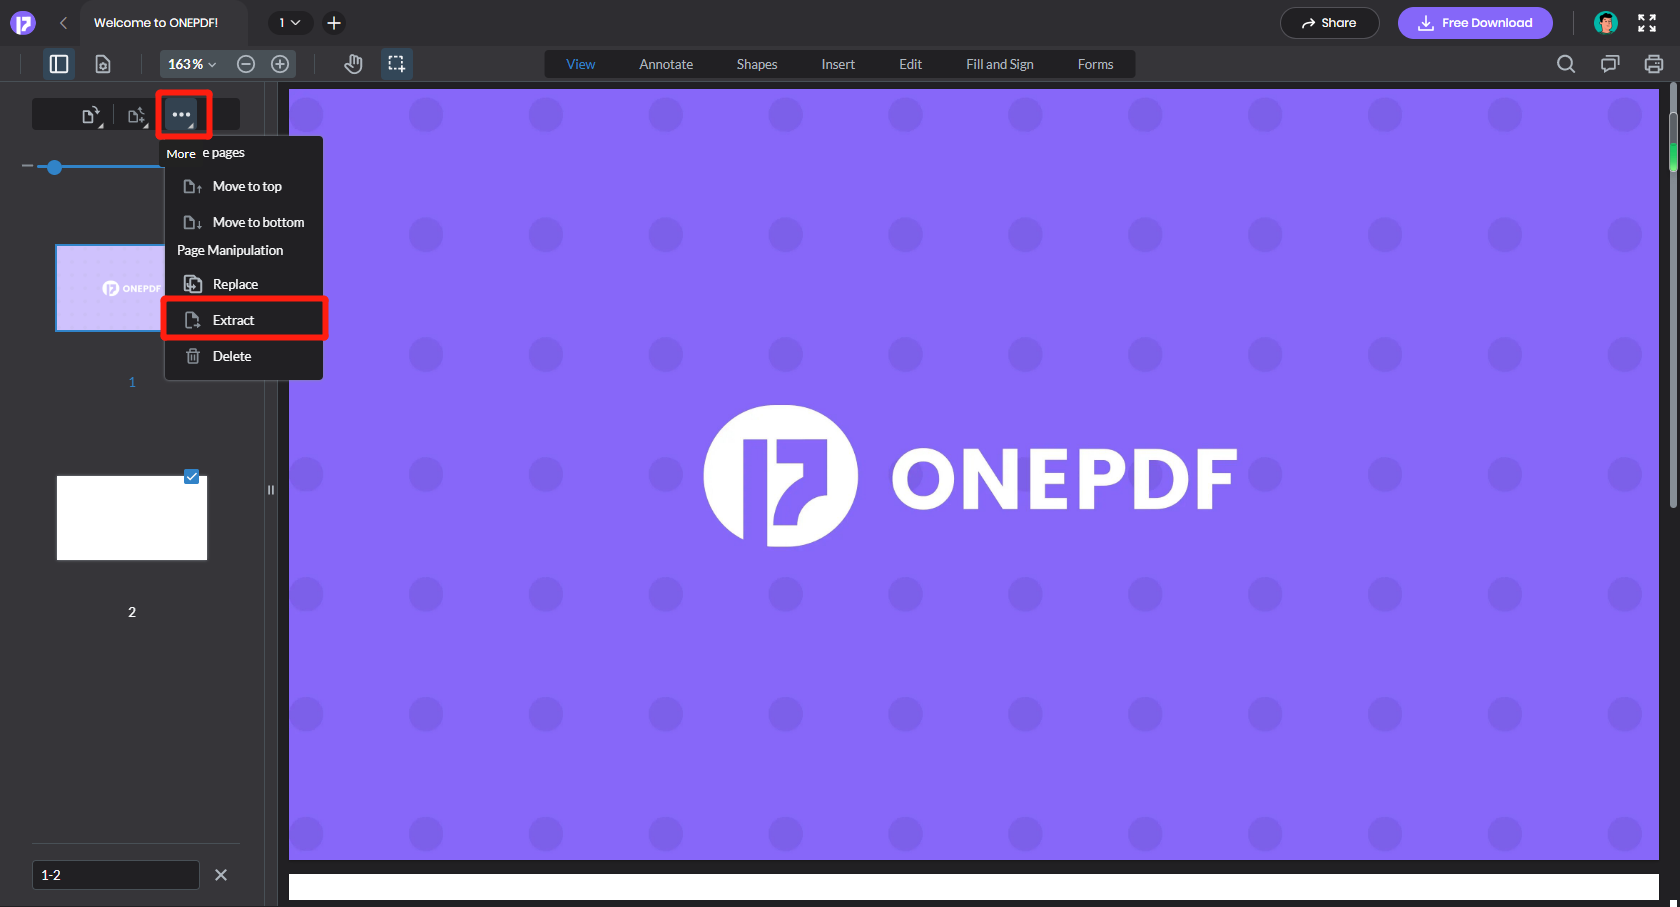The height and width of the screenshot is (907, 1680).
Task: Switch to the Edit tab
Action: [910, 64]
